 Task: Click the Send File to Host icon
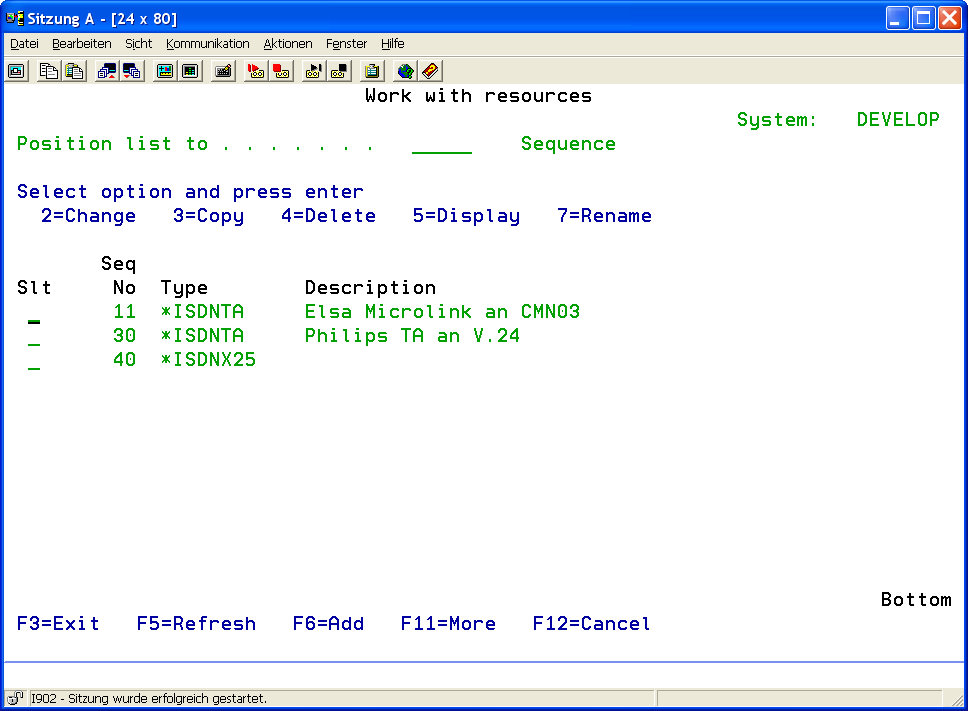point(106,71)
